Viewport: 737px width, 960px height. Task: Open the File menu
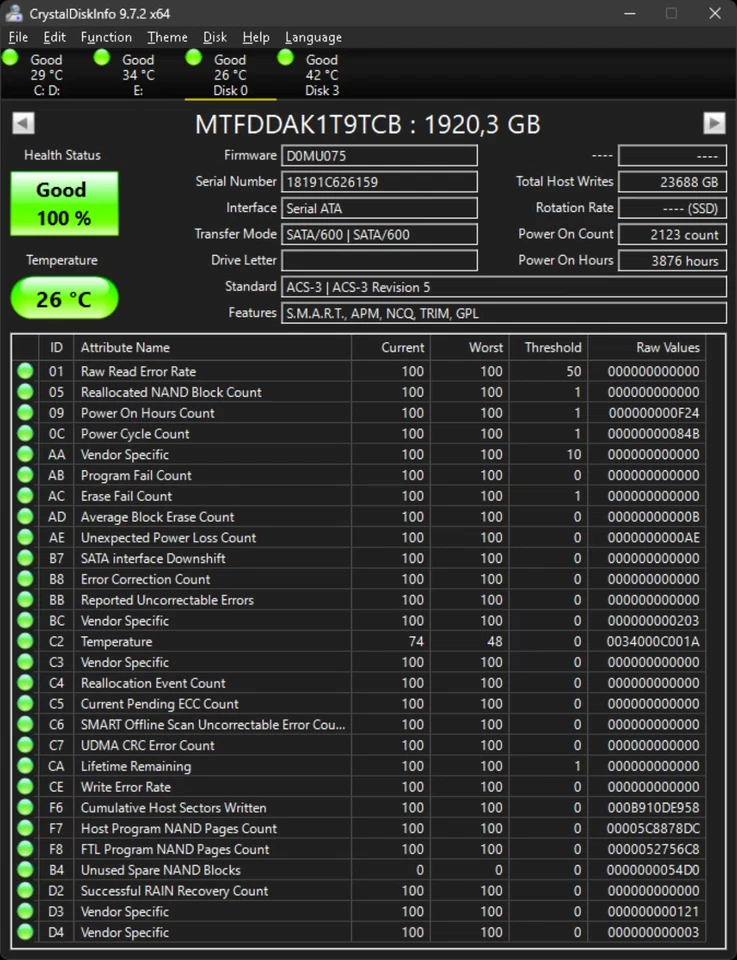point(18,37)
